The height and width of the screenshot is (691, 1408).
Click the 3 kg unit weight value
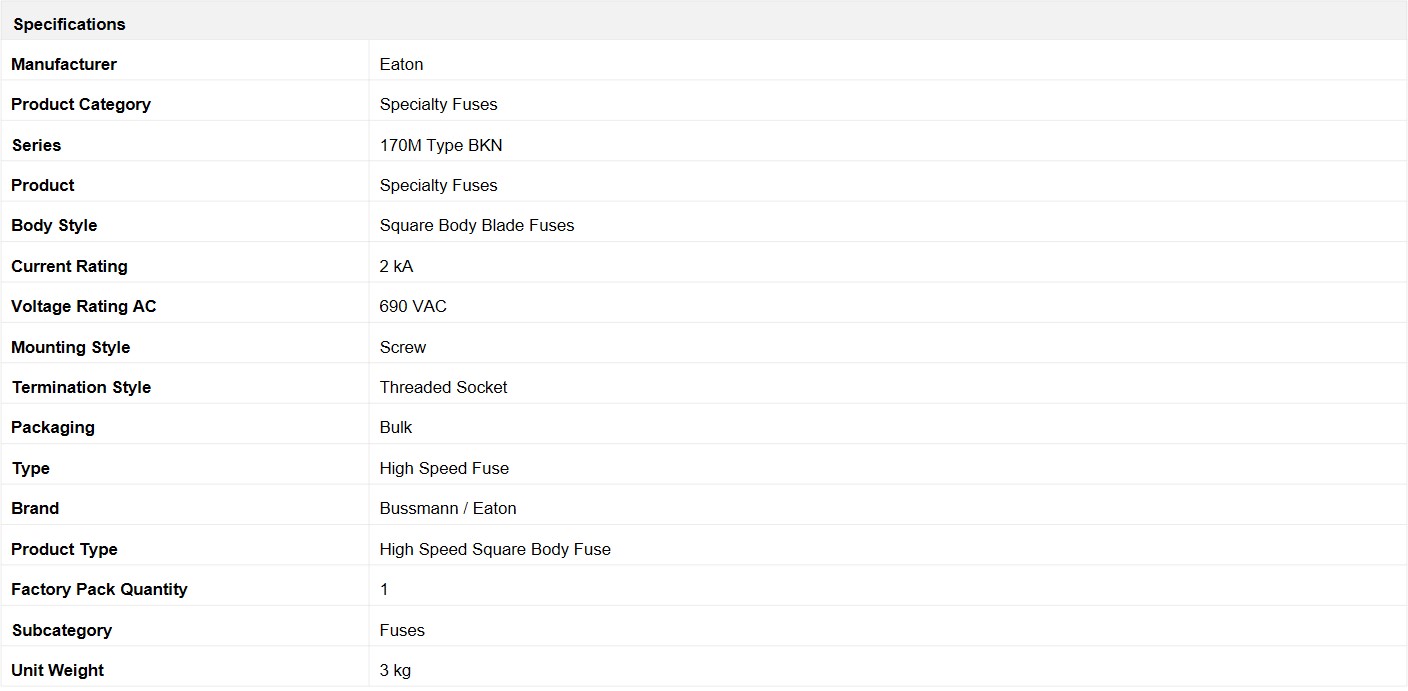(395, 670)
